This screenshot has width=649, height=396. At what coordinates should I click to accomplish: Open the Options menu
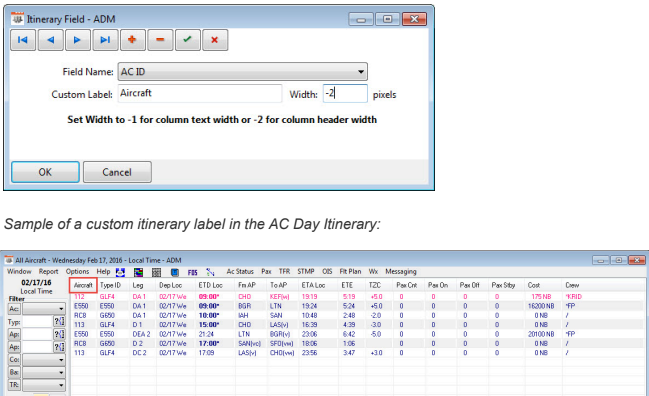tap(77, 271)
